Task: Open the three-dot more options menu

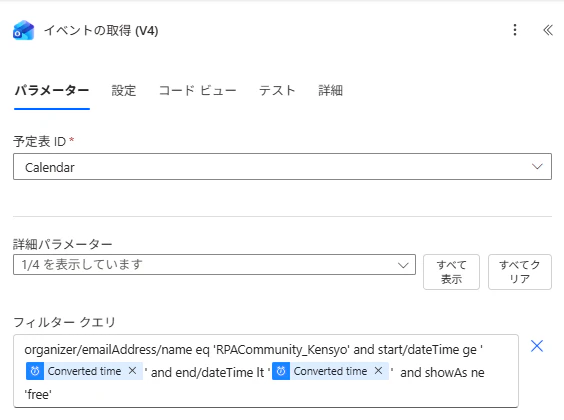Action: click(x=515, y=30)
